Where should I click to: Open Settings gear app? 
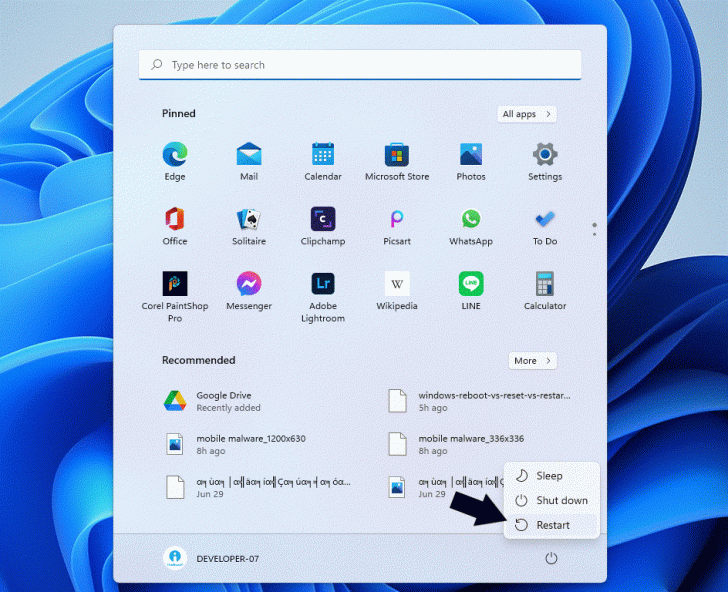click(x=545, y=162)
